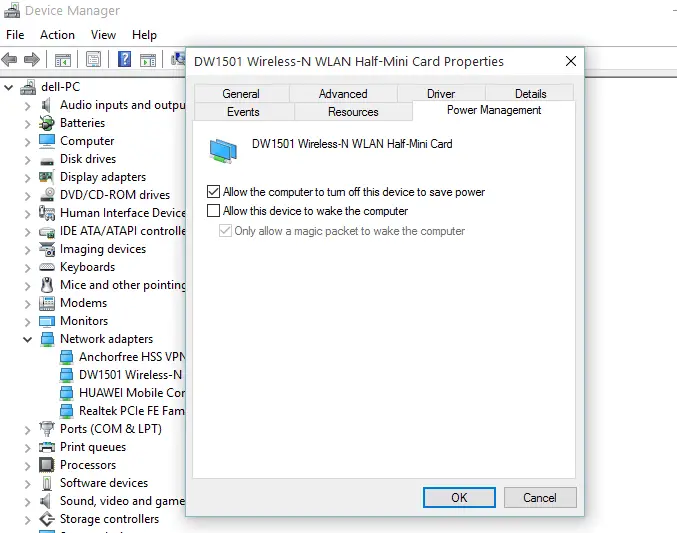Open the Advanced tab
The height and width of the screenshot is (533, 677).
click(343, 93)
